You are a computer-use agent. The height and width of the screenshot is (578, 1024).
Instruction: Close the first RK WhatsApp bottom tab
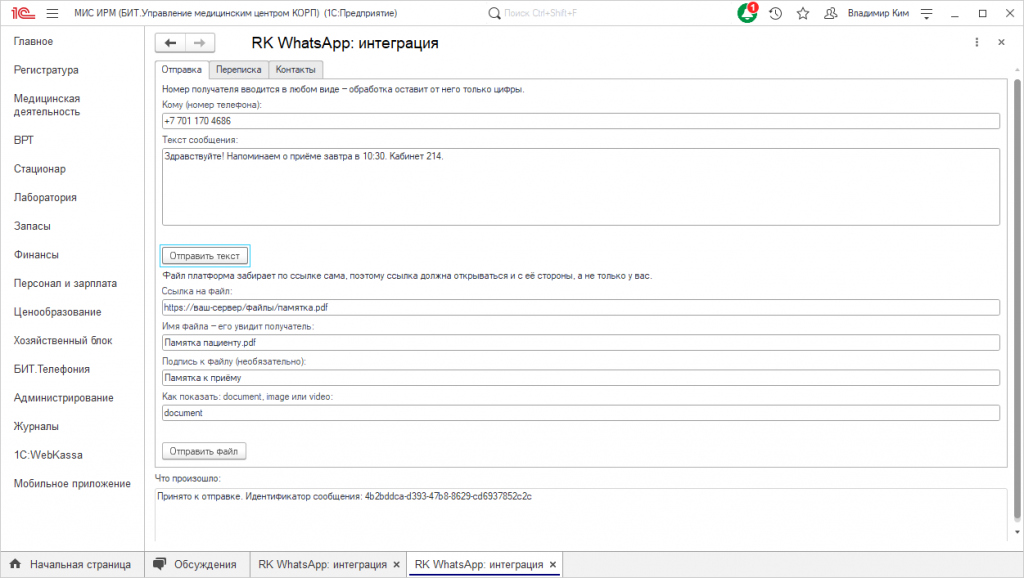(x=396, y=564)
